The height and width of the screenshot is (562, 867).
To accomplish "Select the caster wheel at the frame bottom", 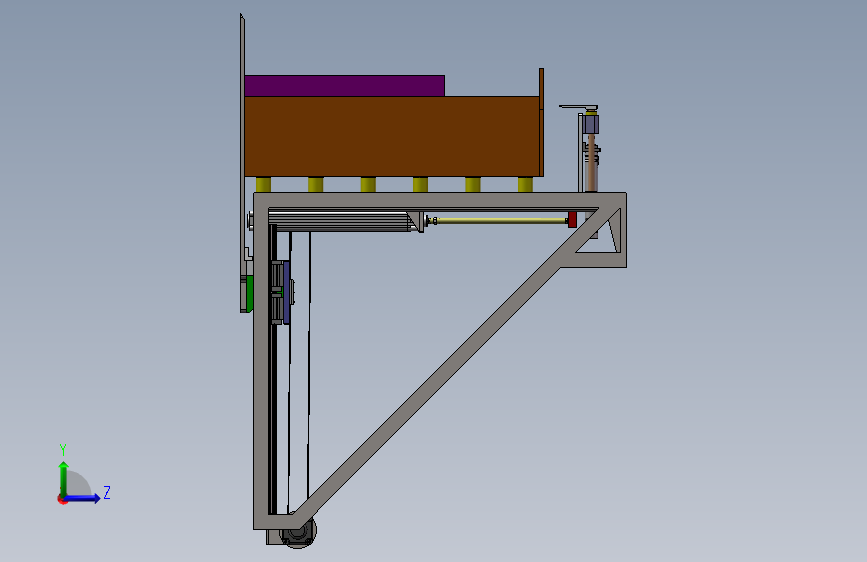I will pos(299,533).
